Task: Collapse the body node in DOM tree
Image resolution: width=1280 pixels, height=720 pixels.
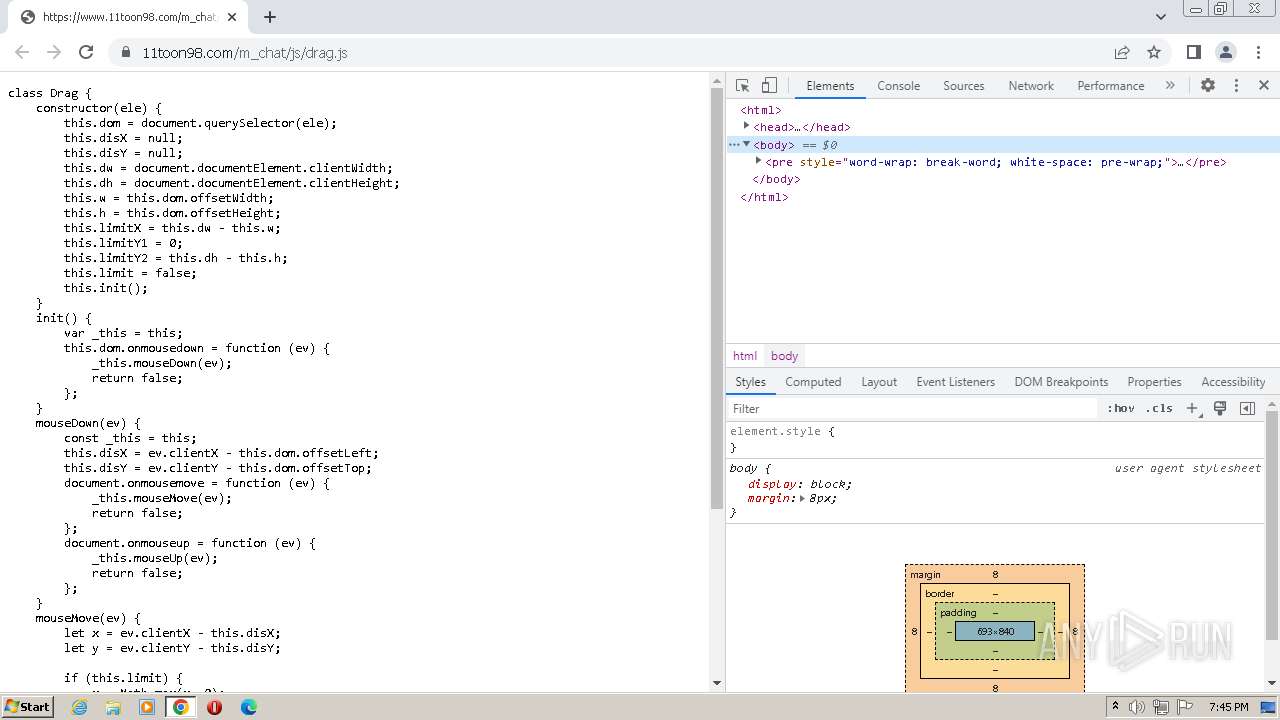Action: [747, 144]
